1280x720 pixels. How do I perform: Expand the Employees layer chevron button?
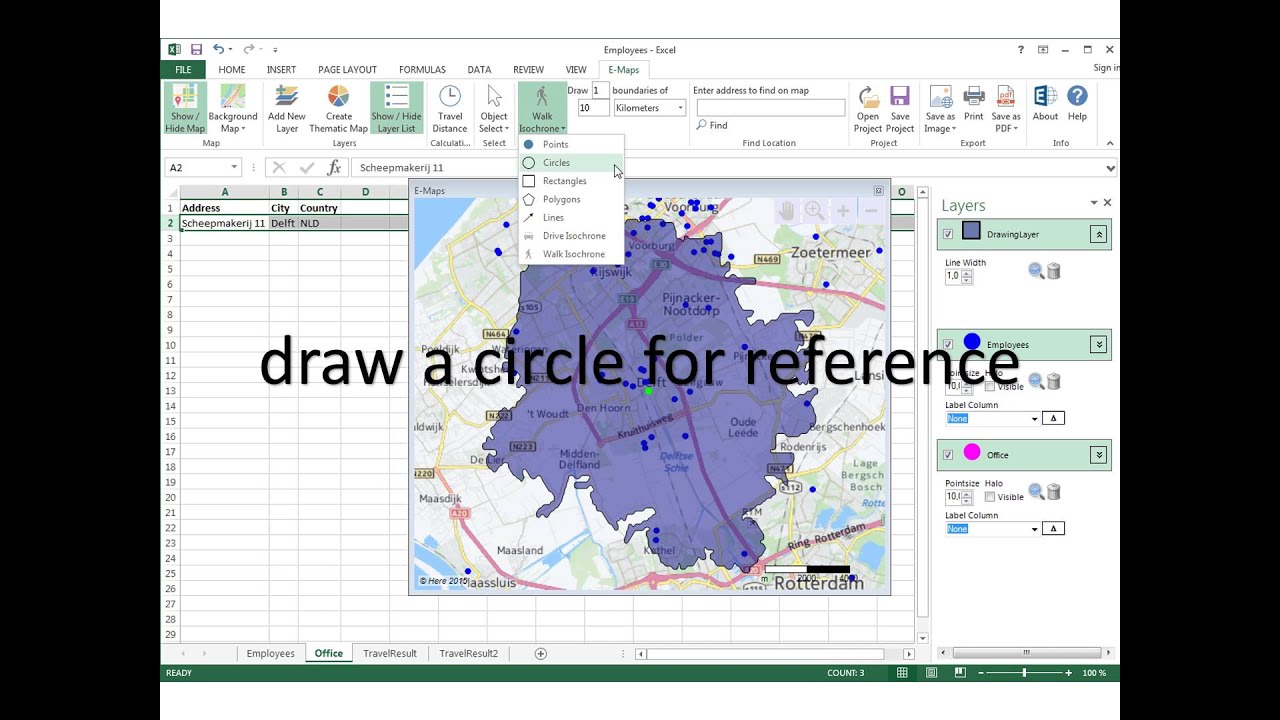[x=1098, y=344]
